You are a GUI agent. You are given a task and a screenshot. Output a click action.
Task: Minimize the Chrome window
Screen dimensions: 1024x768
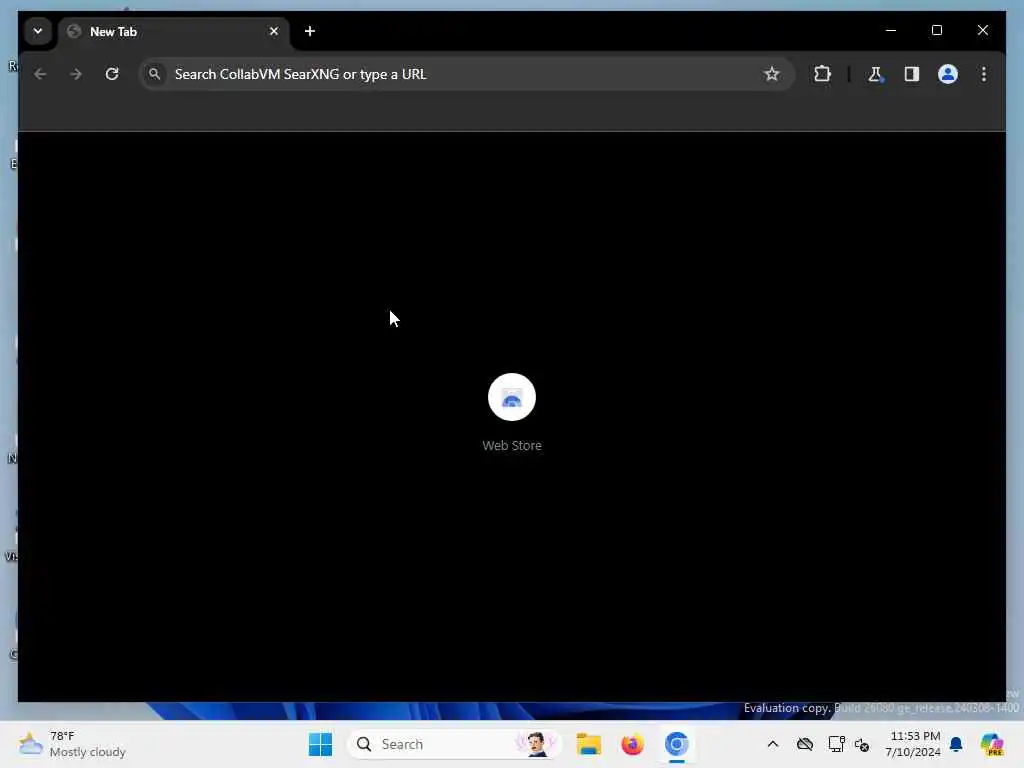click(891, 31)
